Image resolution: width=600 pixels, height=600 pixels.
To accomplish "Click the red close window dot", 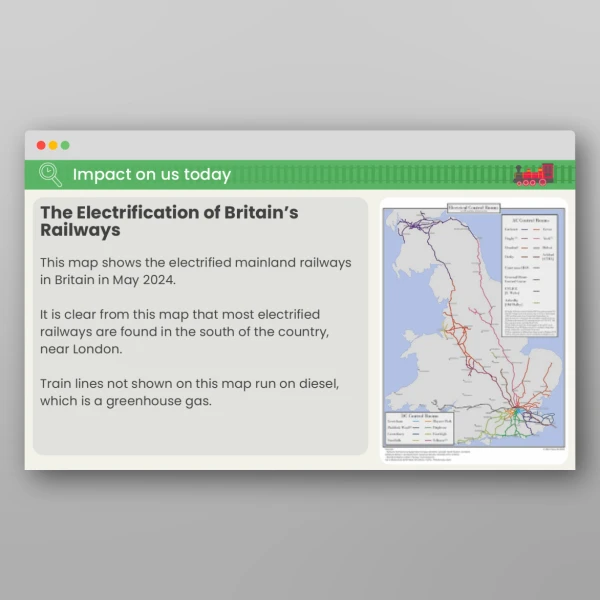I will (41, 145).
